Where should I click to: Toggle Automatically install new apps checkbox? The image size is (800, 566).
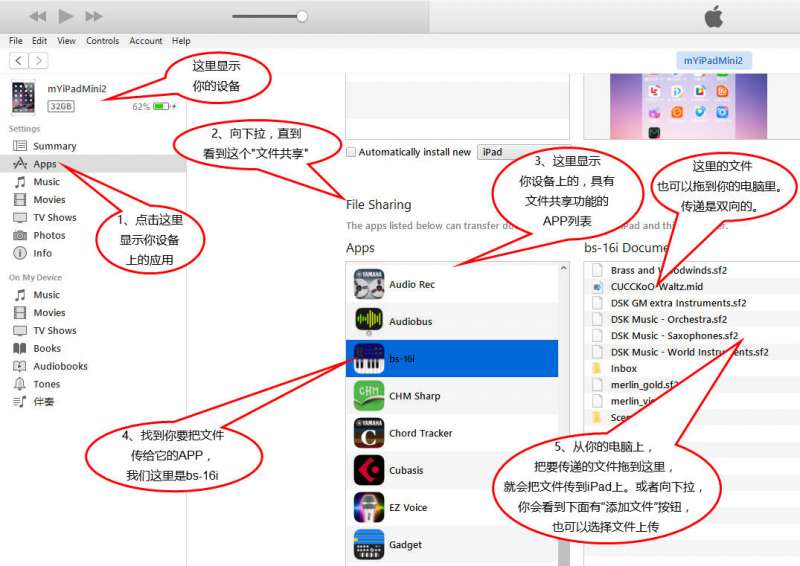(x=351, y=152)
